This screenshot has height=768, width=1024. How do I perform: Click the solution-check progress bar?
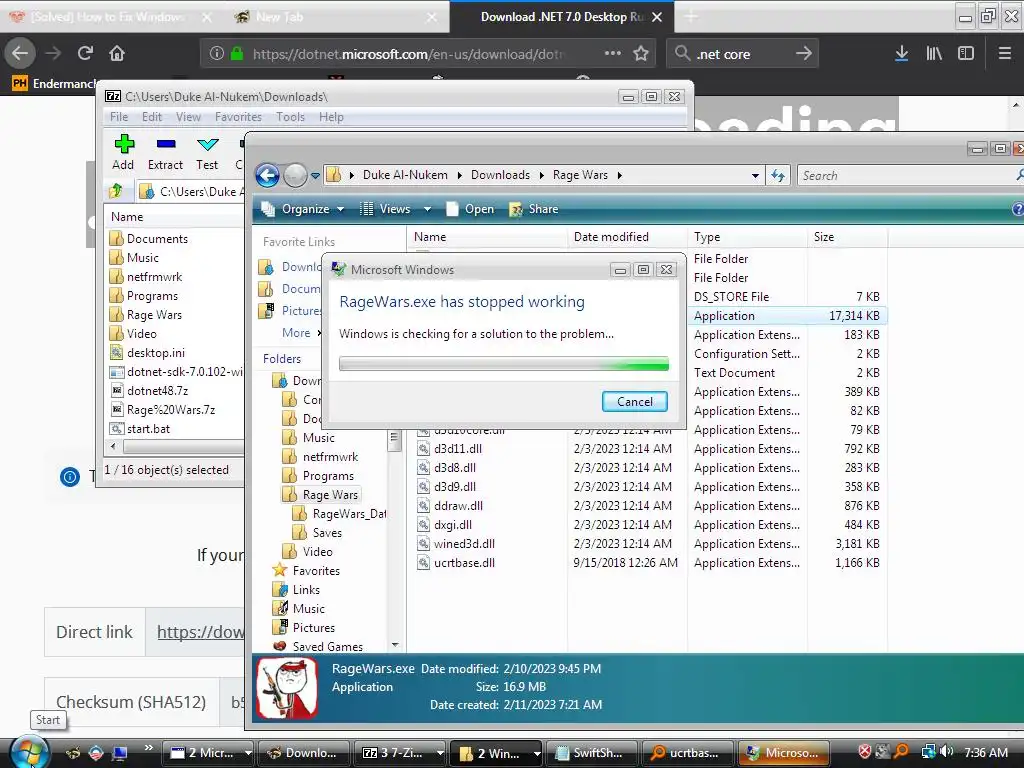pos(504,364)
